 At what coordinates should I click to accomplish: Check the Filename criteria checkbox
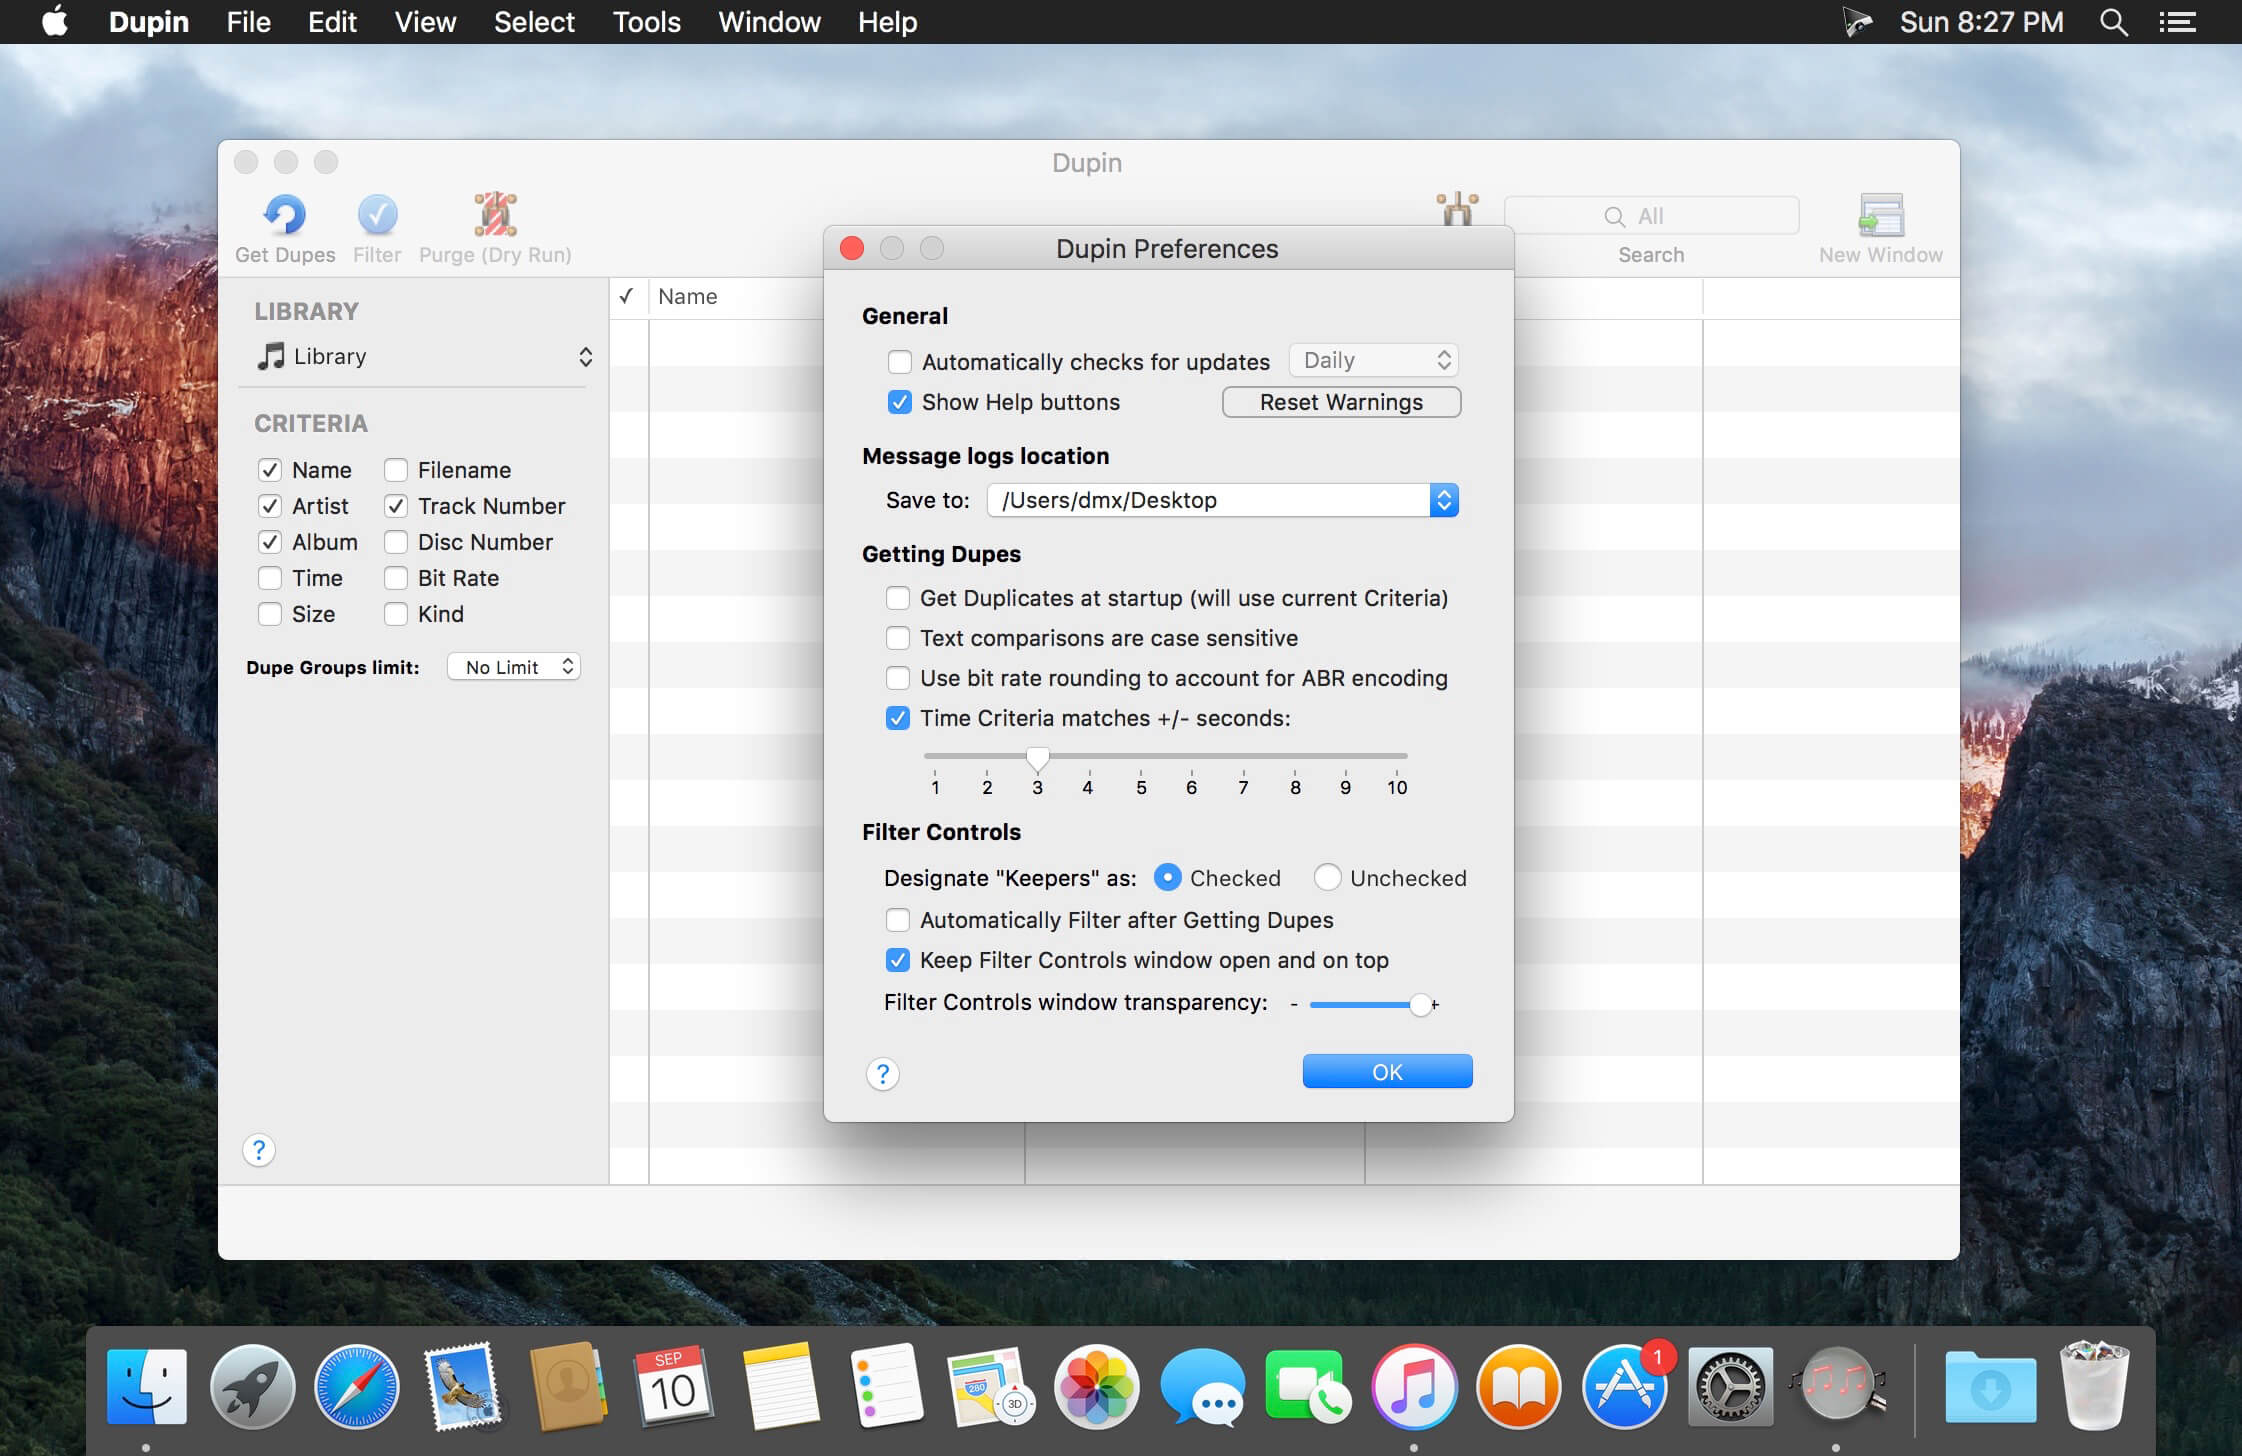click(396, 470)
